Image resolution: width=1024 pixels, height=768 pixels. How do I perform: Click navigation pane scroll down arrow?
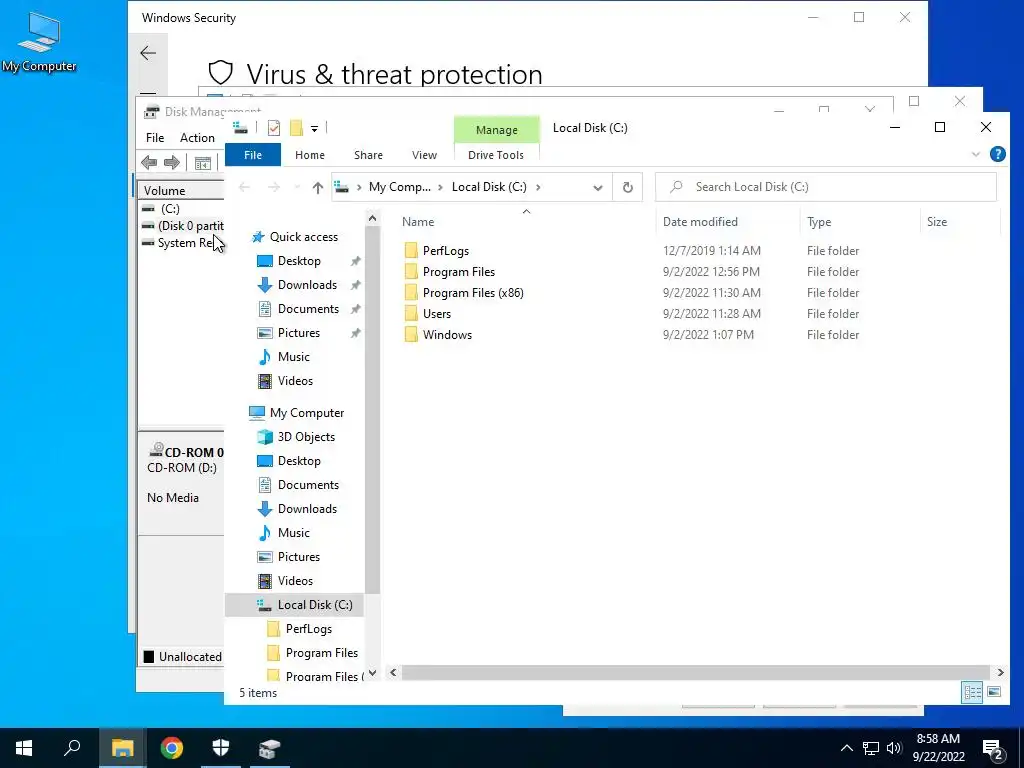click(x=372, y=673)
